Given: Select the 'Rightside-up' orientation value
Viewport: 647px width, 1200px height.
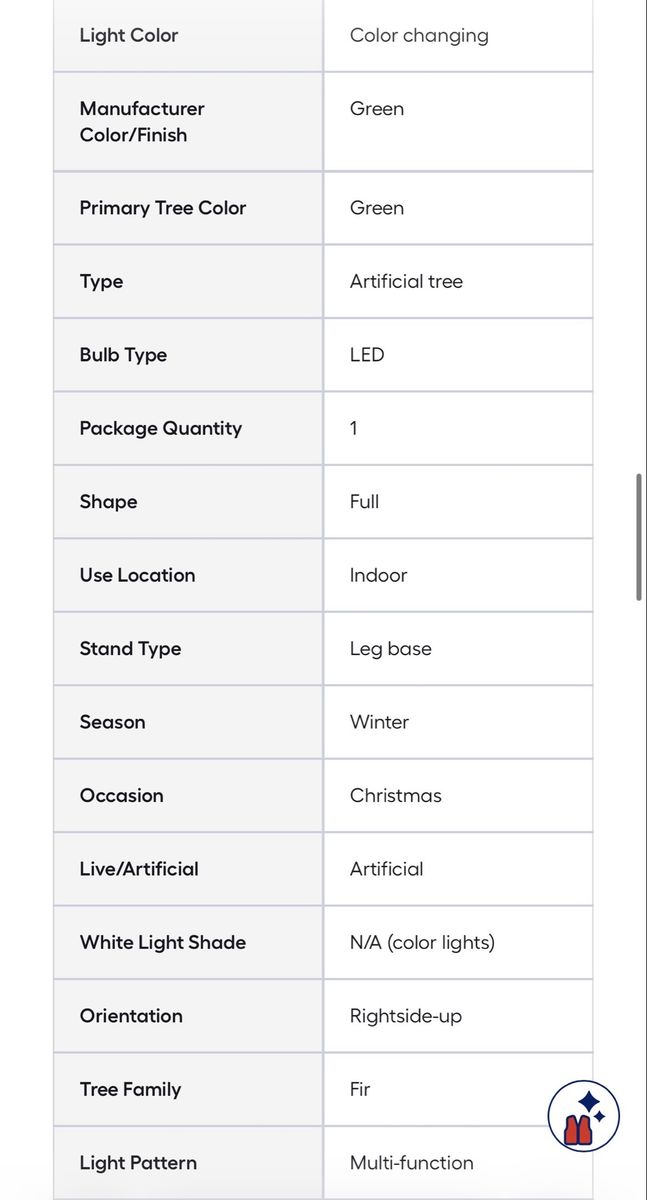Looking at the screenshot, I should [405, 1016].
